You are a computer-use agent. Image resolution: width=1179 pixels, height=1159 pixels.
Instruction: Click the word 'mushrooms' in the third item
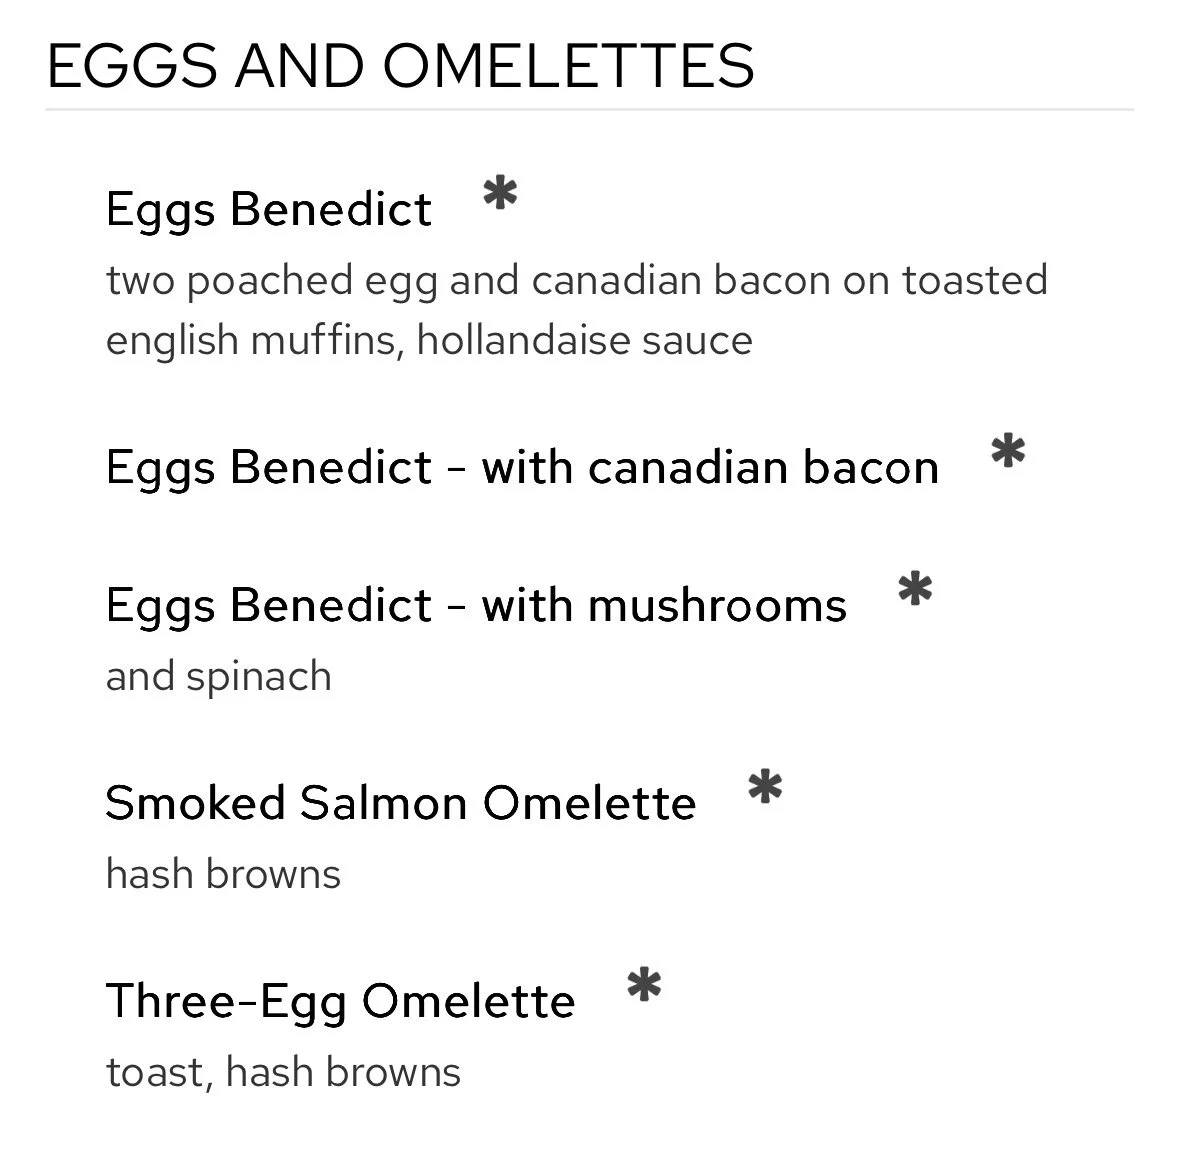pos(717,606)
